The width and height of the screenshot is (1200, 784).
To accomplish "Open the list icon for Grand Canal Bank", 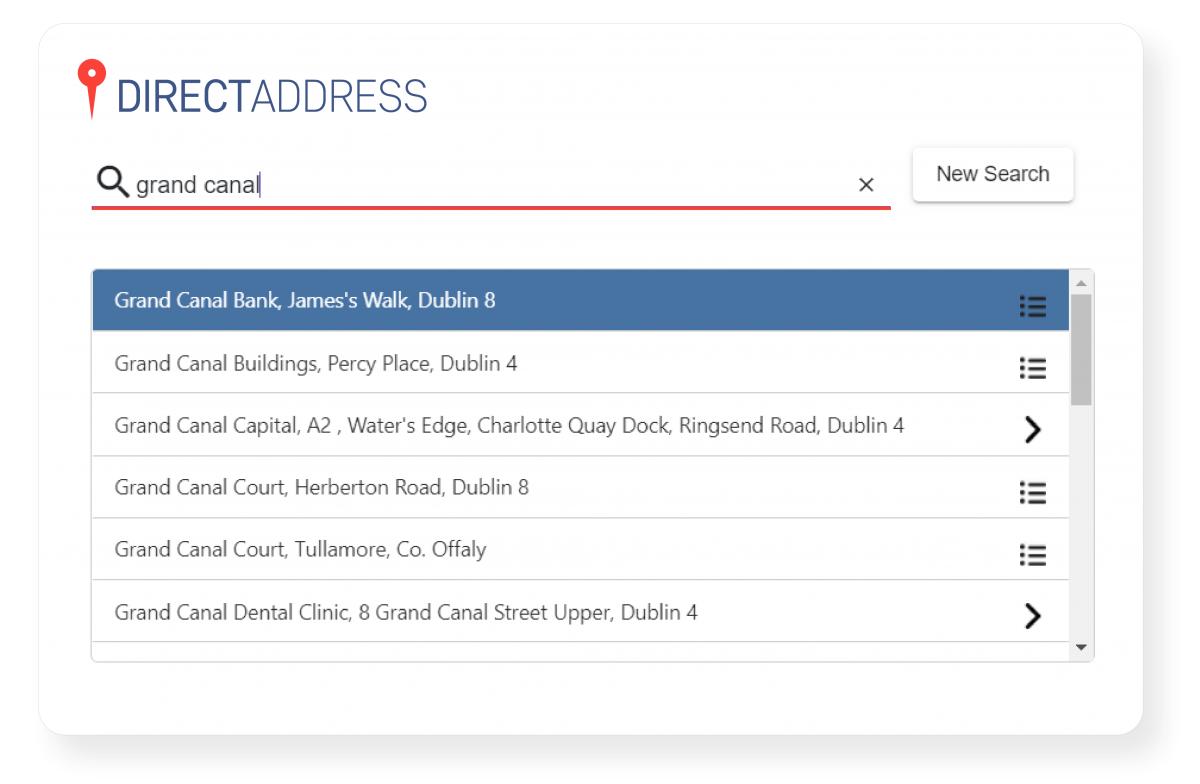I will [1033, 306].
